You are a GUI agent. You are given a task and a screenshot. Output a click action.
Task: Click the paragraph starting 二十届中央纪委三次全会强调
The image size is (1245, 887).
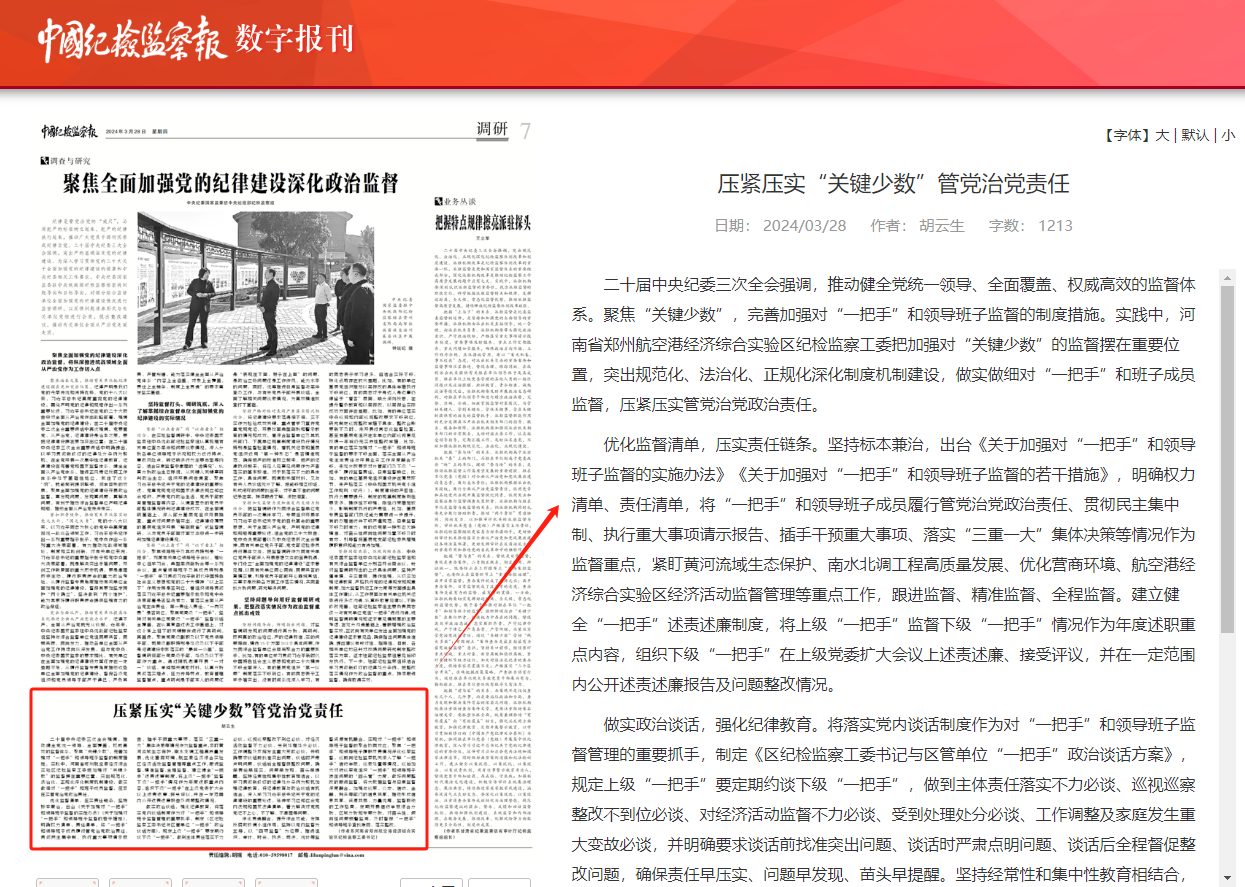(x=883, y=345)
